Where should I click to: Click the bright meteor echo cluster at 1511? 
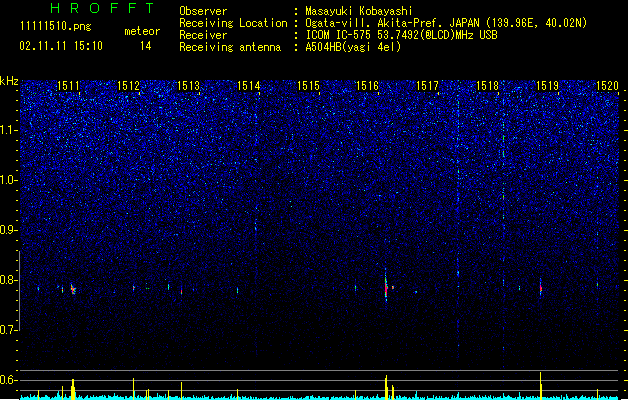coord(73,289)
